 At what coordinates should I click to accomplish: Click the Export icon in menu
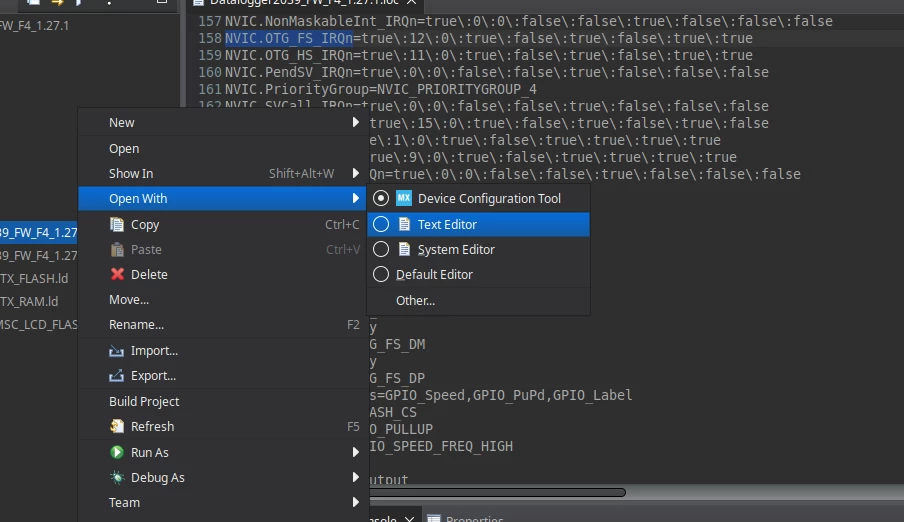(116, 375)
